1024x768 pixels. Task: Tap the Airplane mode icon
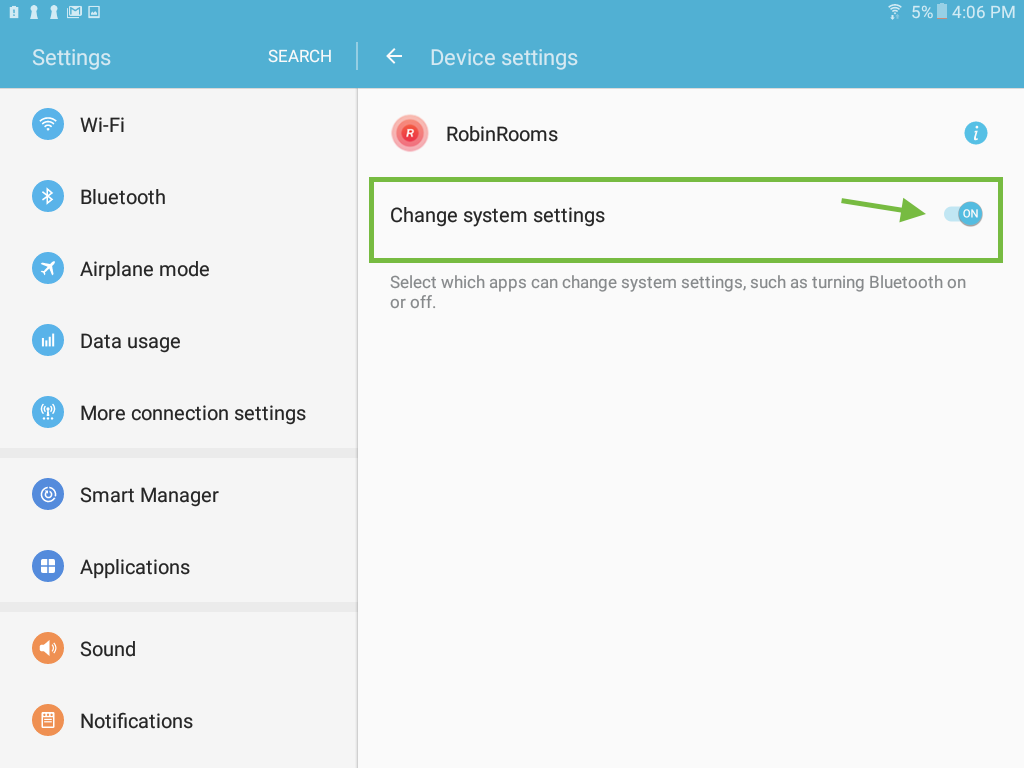coord(48,268)
